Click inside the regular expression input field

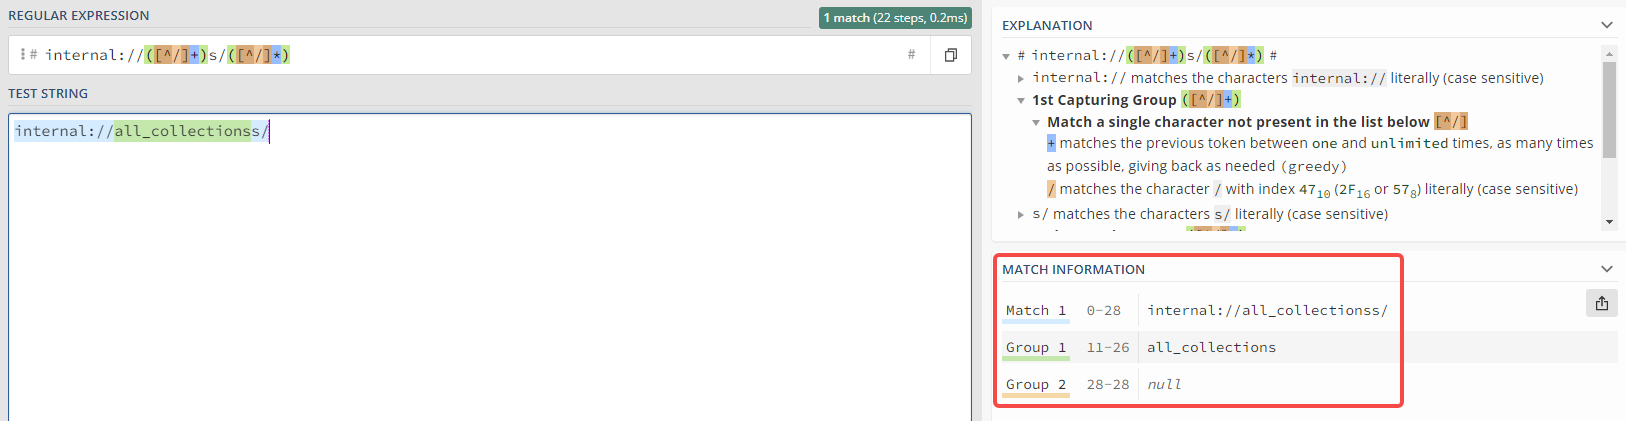[470, 55]
